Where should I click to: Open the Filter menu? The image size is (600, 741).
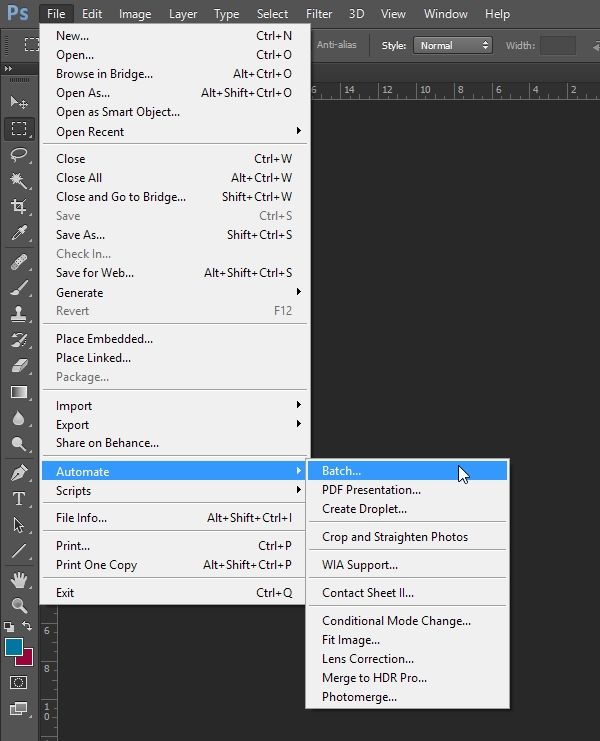[x=319, y=14]
